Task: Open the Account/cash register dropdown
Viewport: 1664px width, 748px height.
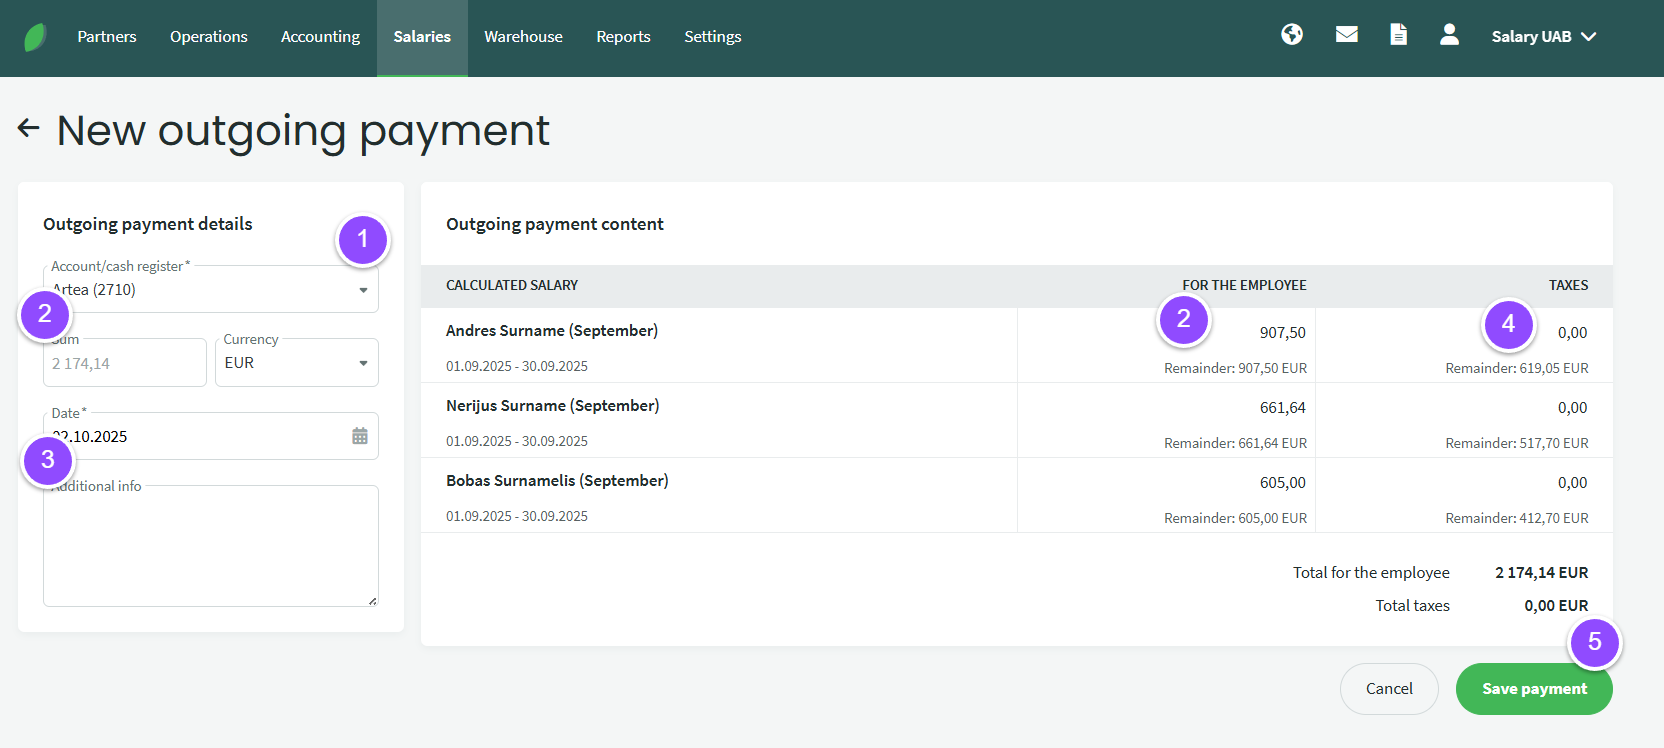Action: [x=211, y=290]
